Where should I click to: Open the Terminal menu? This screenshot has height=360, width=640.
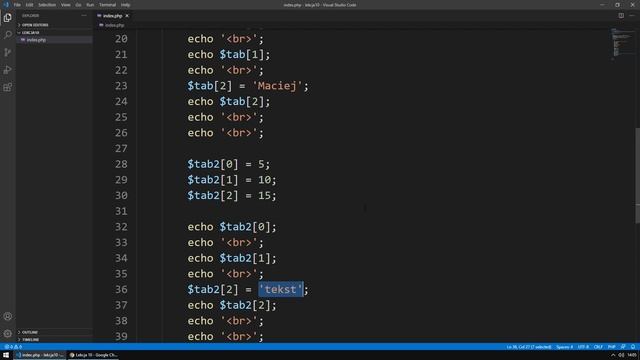pyautogui.click(x=107, y=5)
